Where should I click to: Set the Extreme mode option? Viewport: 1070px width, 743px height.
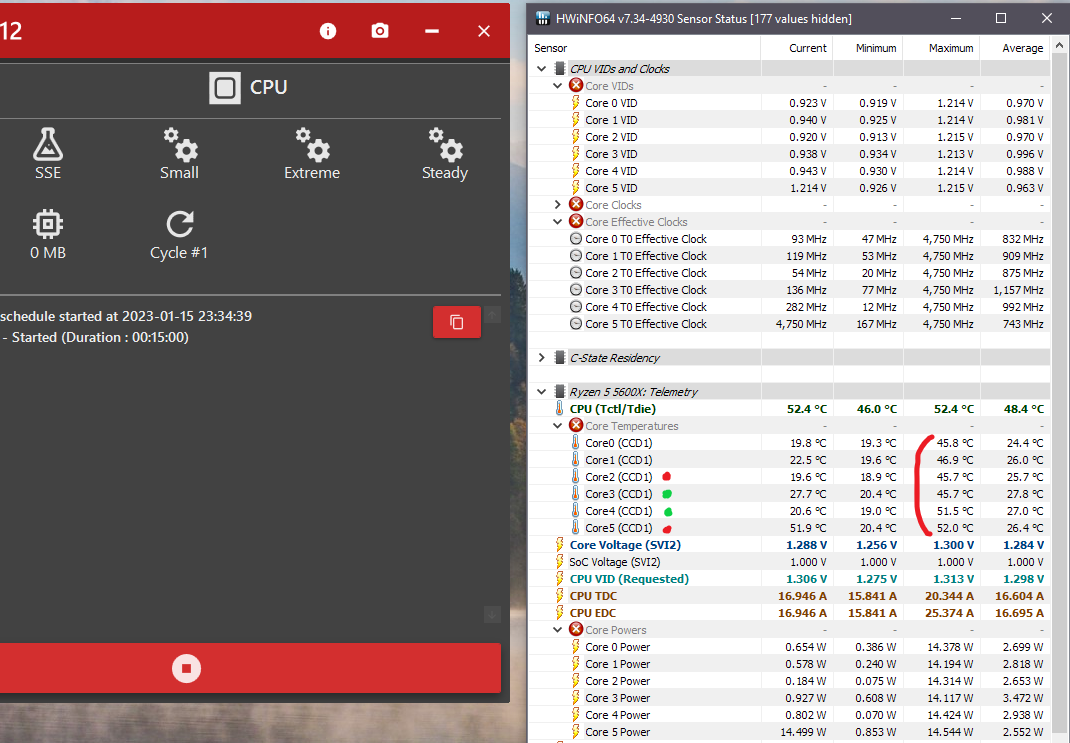[x=312, y=154]
